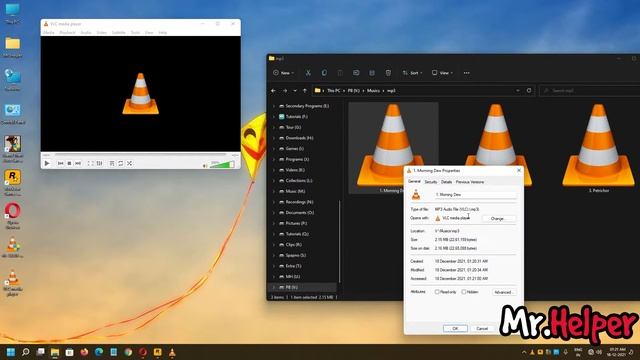Click OK in Properties dialog
Viewport: 640px width, 360px height.
pos(455,329)
